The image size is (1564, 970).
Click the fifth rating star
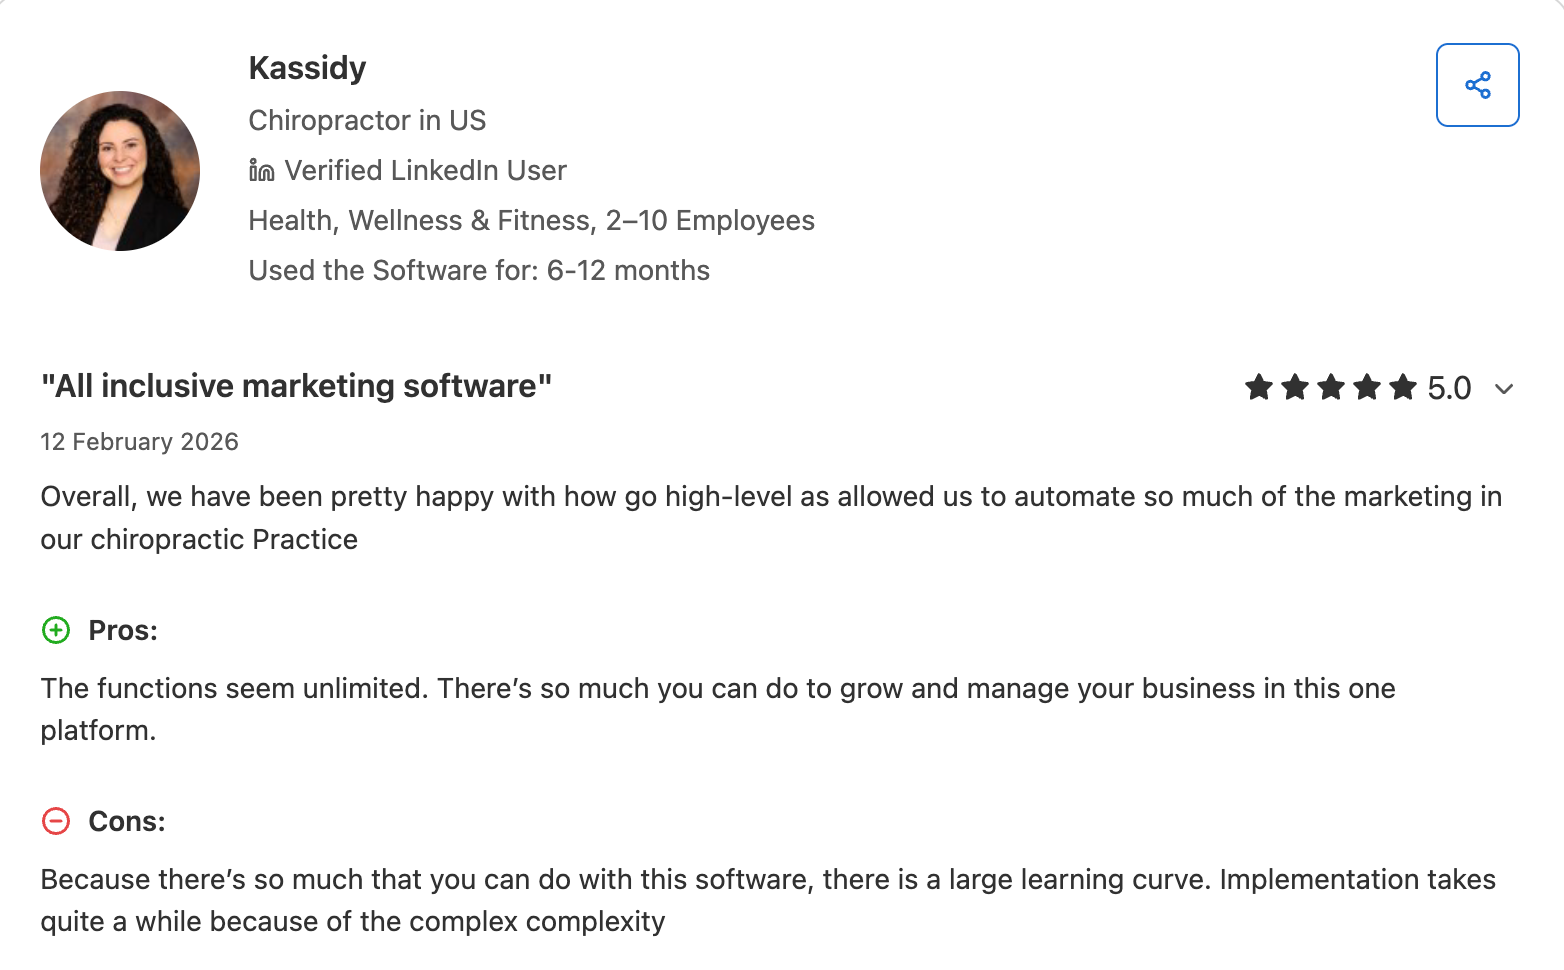coord(1403,387)
